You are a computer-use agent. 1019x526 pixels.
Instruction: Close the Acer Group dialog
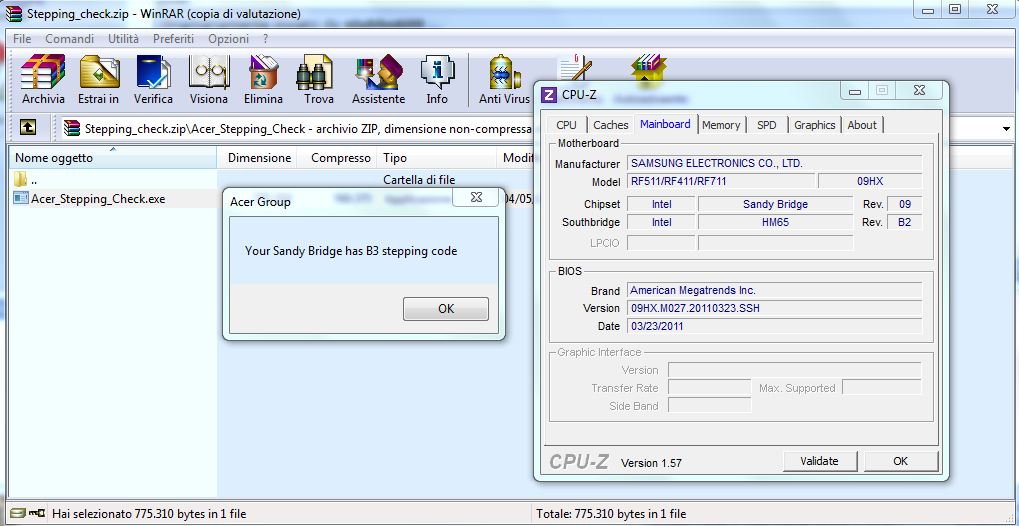[478, 197]
